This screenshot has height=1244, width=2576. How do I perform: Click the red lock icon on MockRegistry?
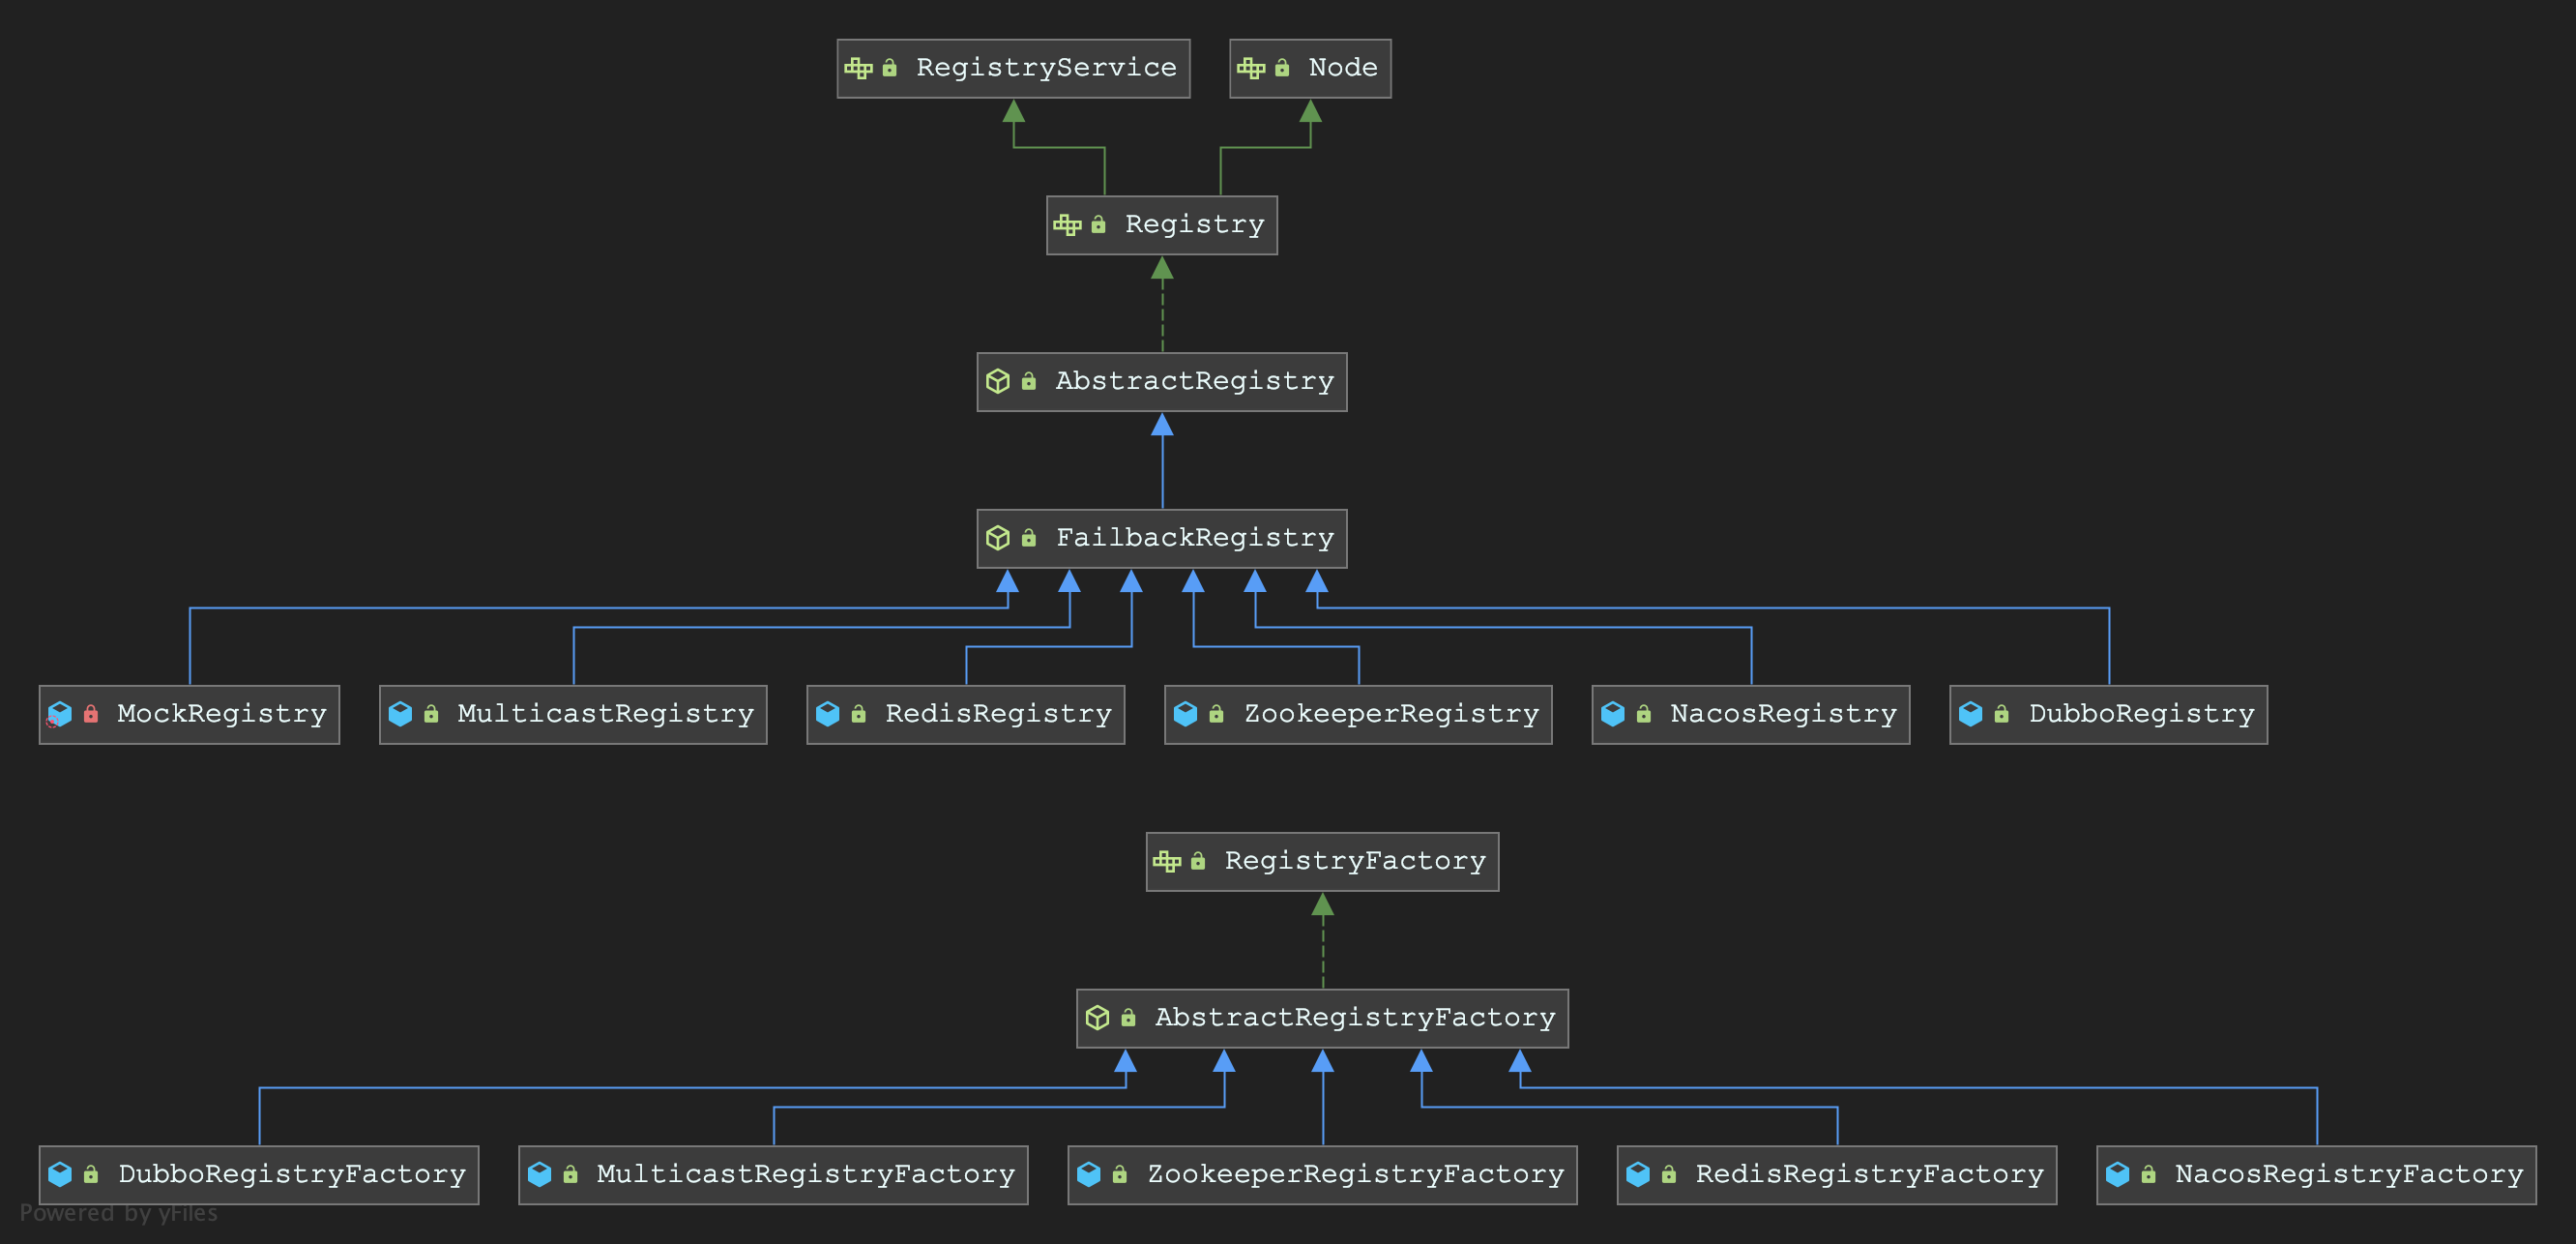(x=91, y=714)
